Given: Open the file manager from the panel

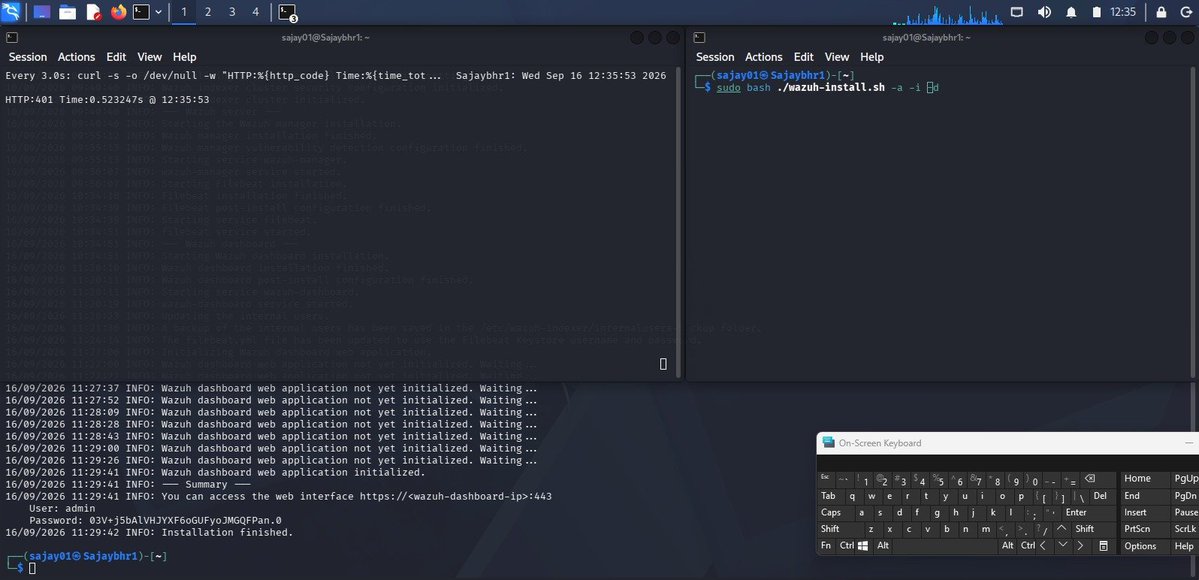Looking at the screenshot, I should coord(67,12).
